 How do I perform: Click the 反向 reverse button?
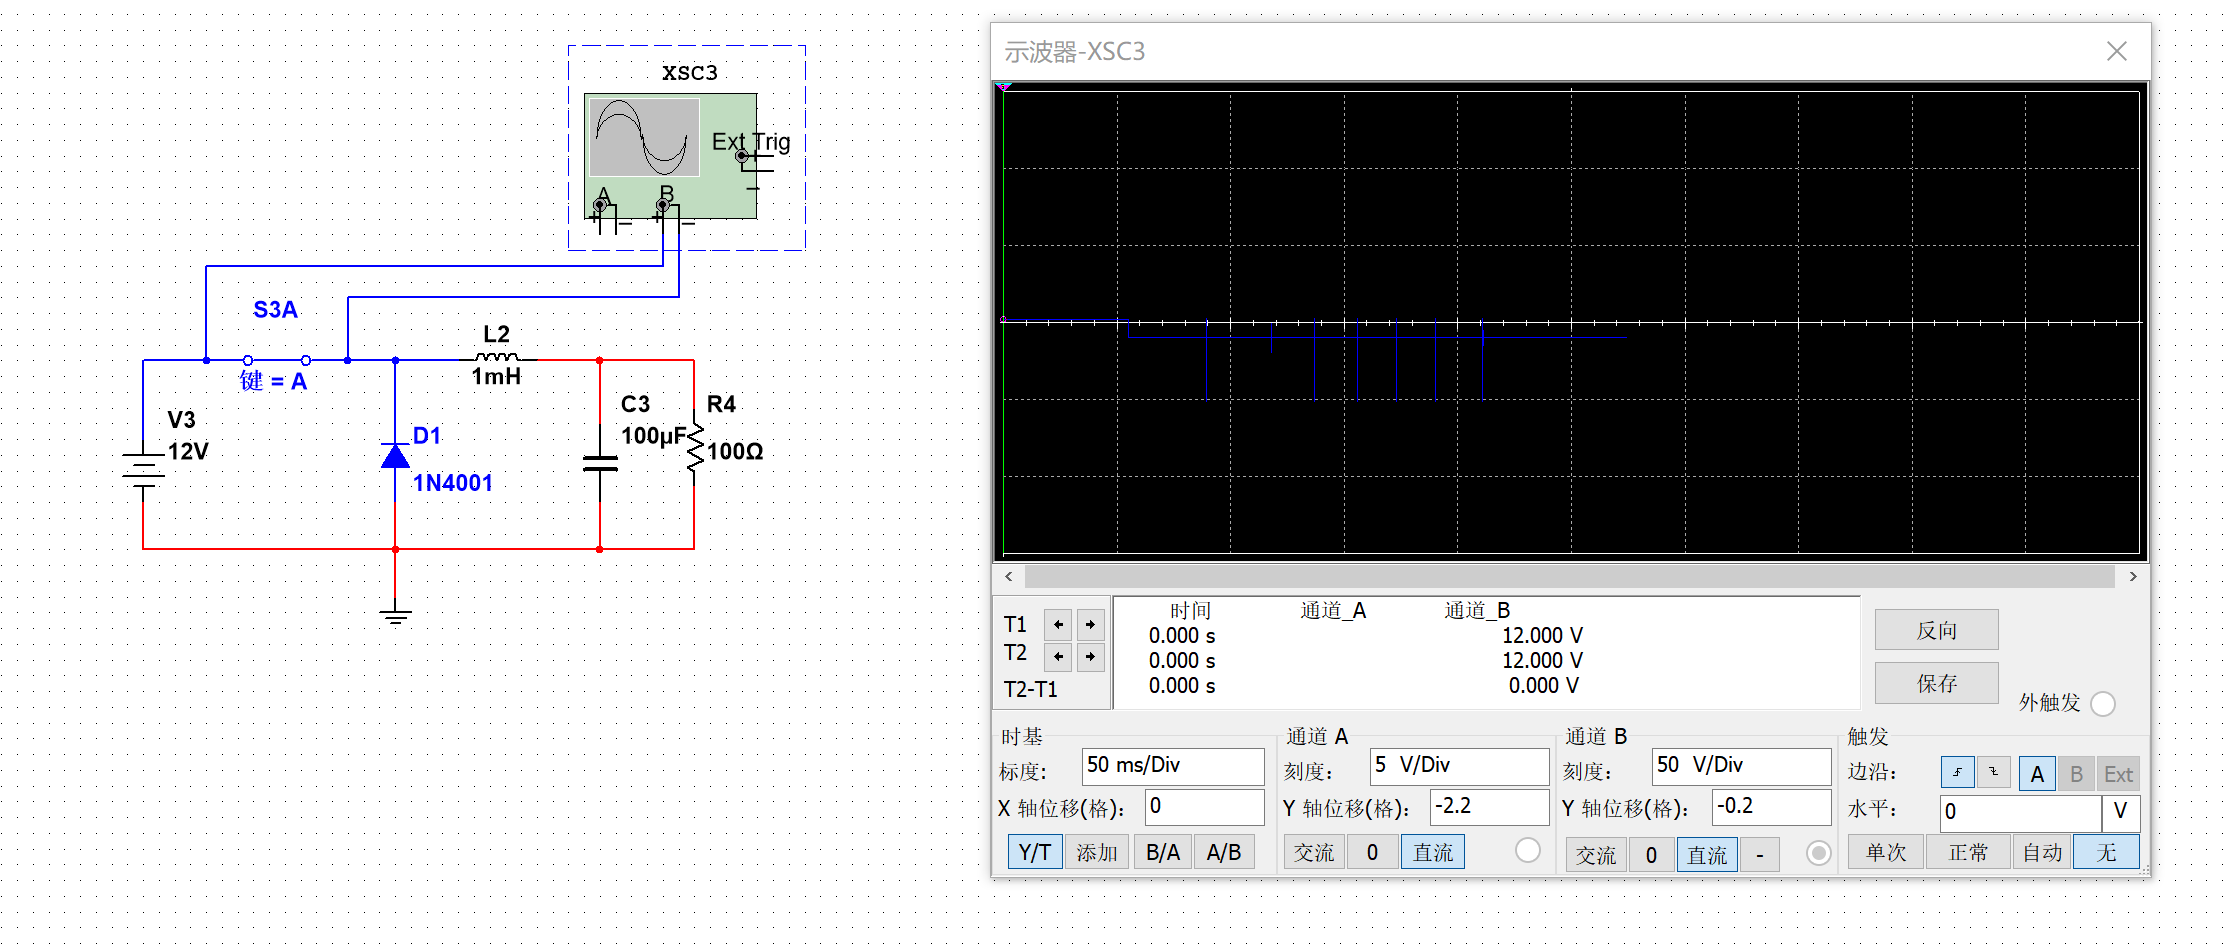click(1937, 630)
